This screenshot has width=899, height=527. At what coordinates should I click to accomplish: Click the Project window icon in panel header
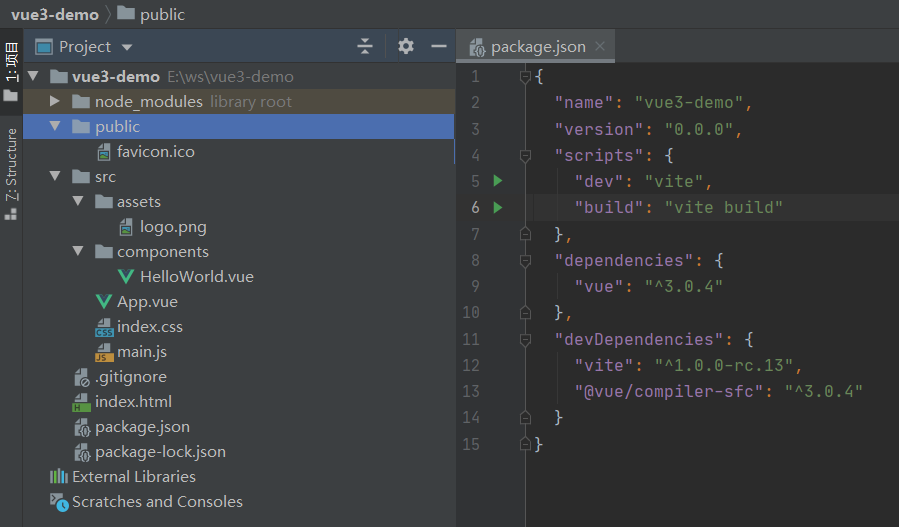(x=44, y=46)
